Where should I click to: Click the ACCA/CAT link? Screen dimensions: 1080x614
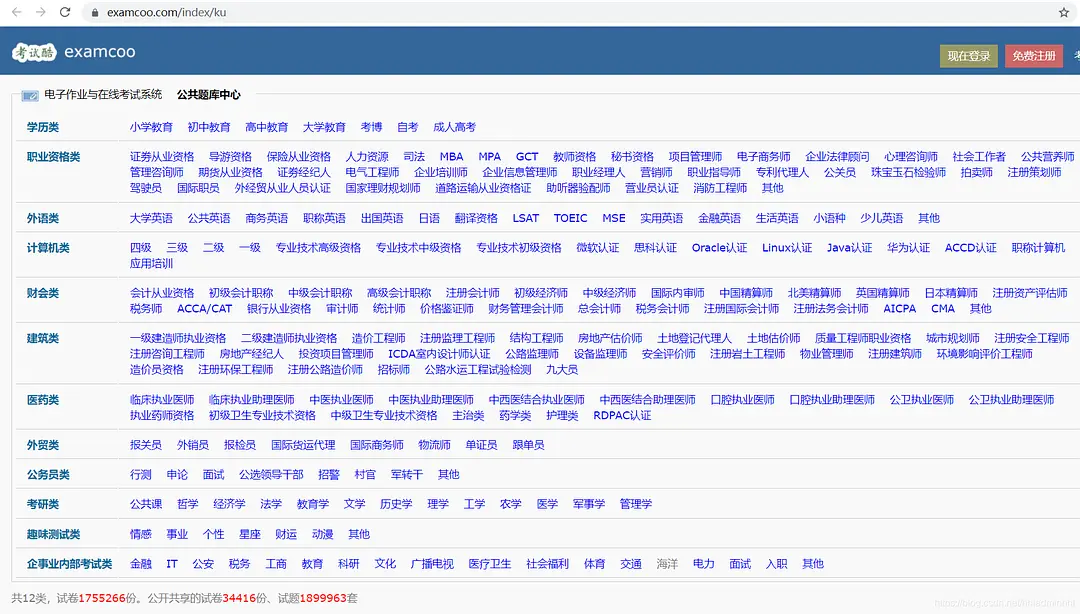[x=204, y=309]
